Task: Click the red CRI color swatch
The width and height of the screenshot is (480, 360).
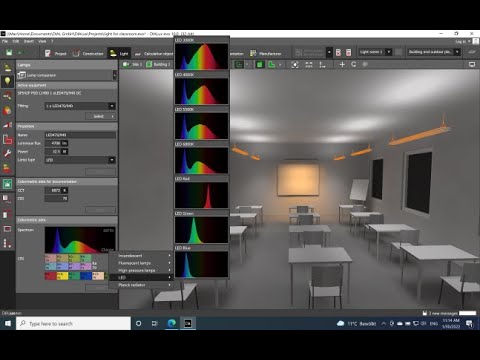Action: pyautogui.click(x=50, y=276)
